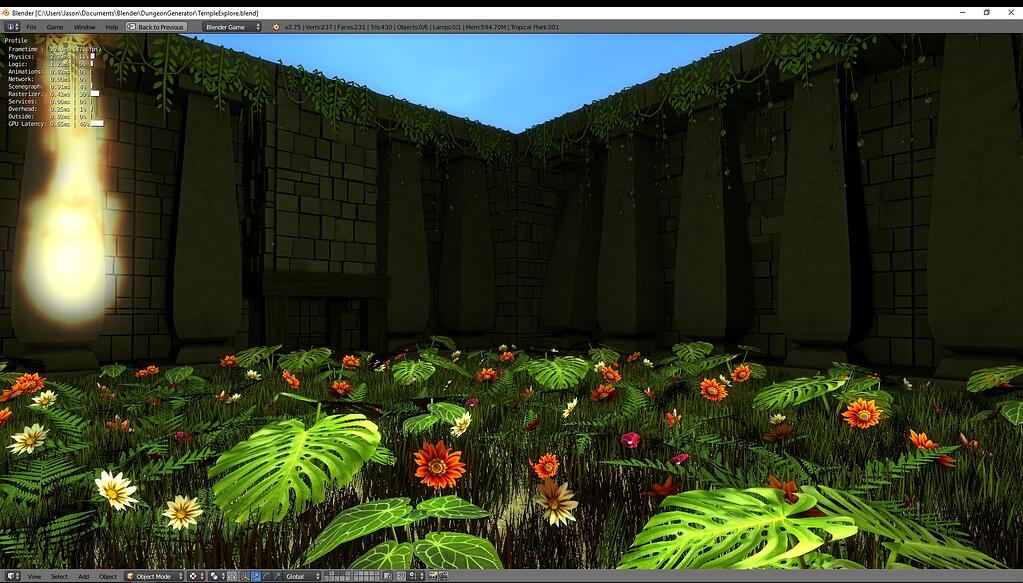Open the viewport shading selector
Image resolution: width=1023 pixels, height=583 pixels.
[x=196, y=576]
